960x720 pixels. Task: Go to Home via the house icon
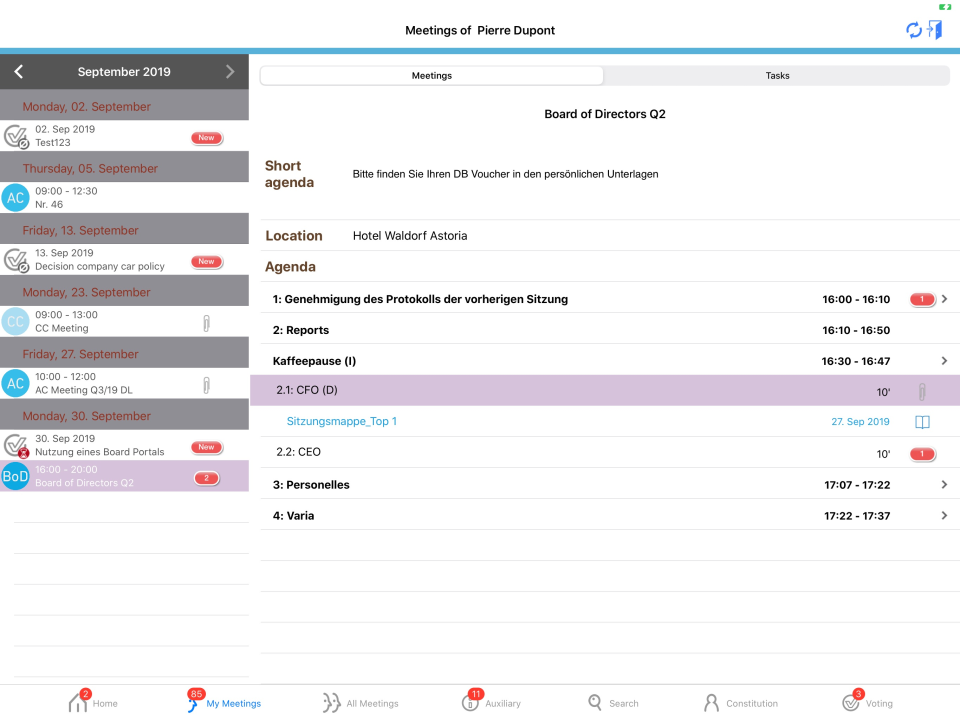(79, 701)
